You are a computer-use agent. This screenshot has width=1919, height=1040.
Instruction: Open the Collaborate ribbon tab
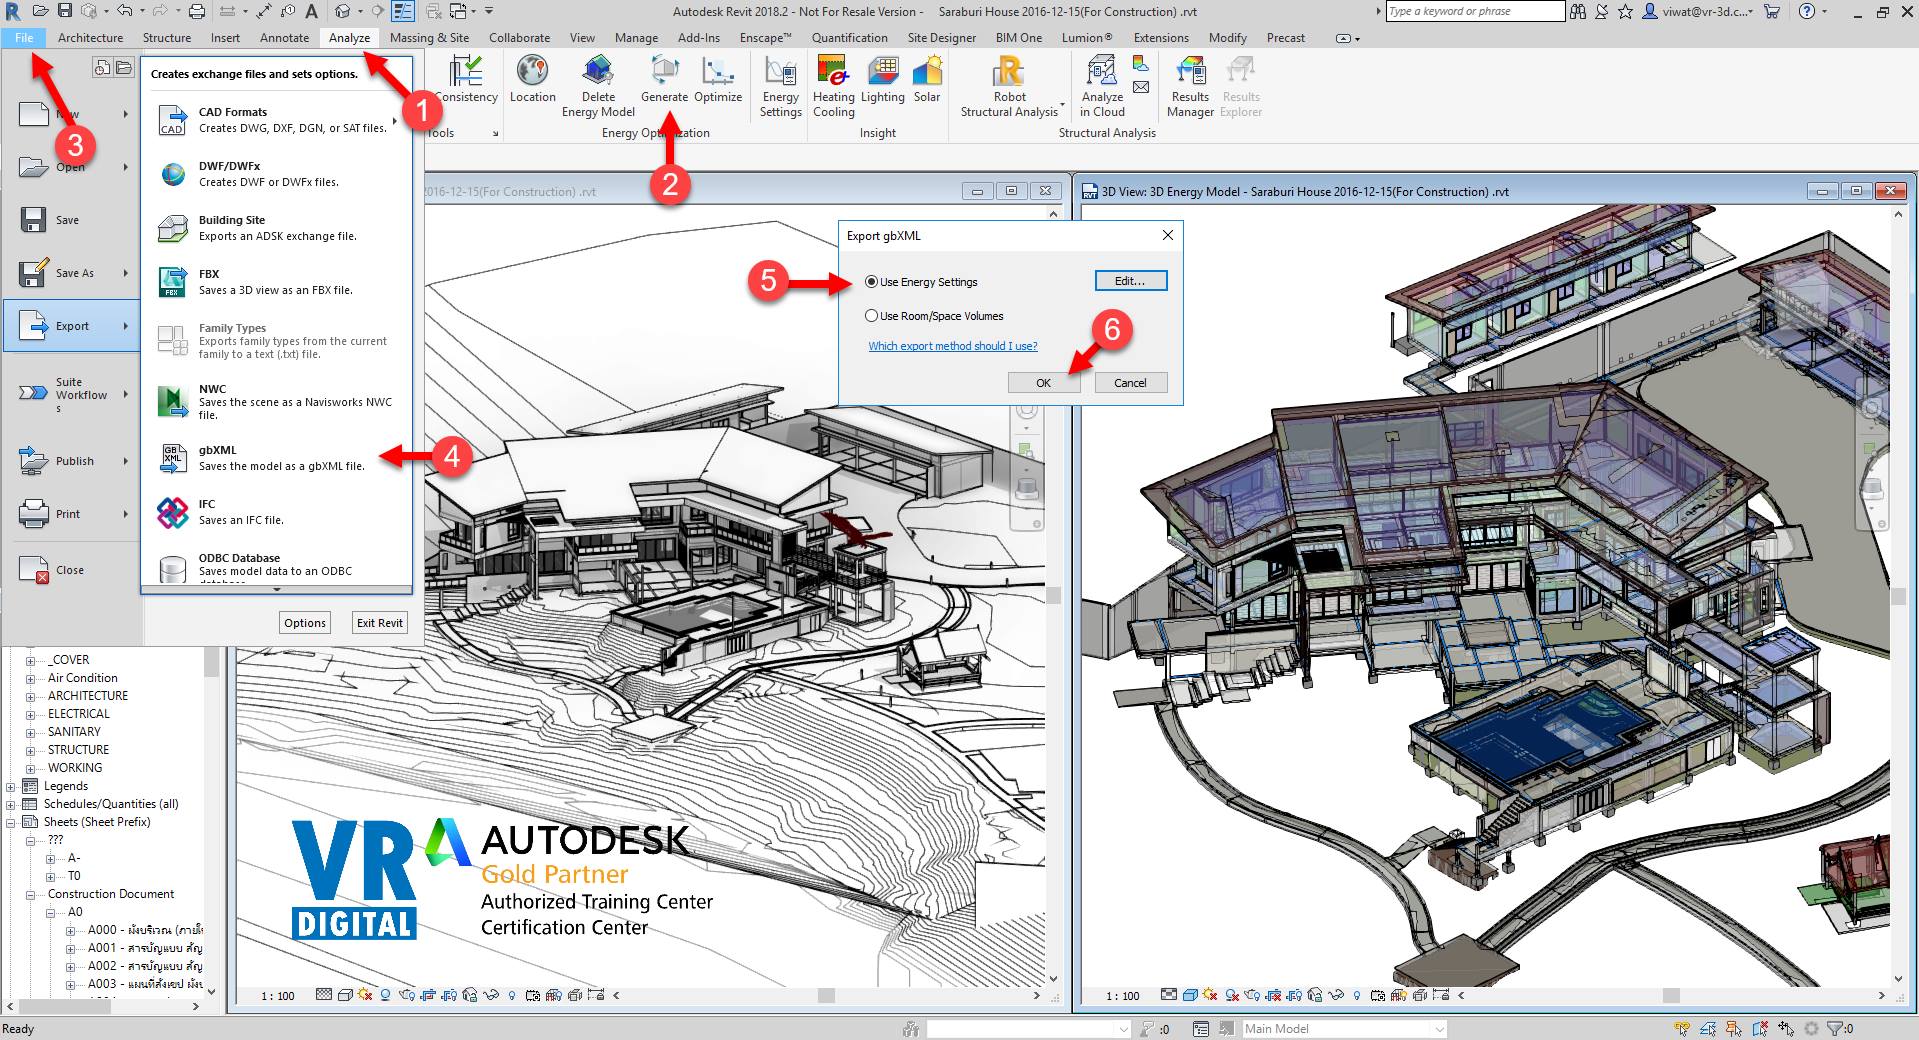(x=519, y=37)
